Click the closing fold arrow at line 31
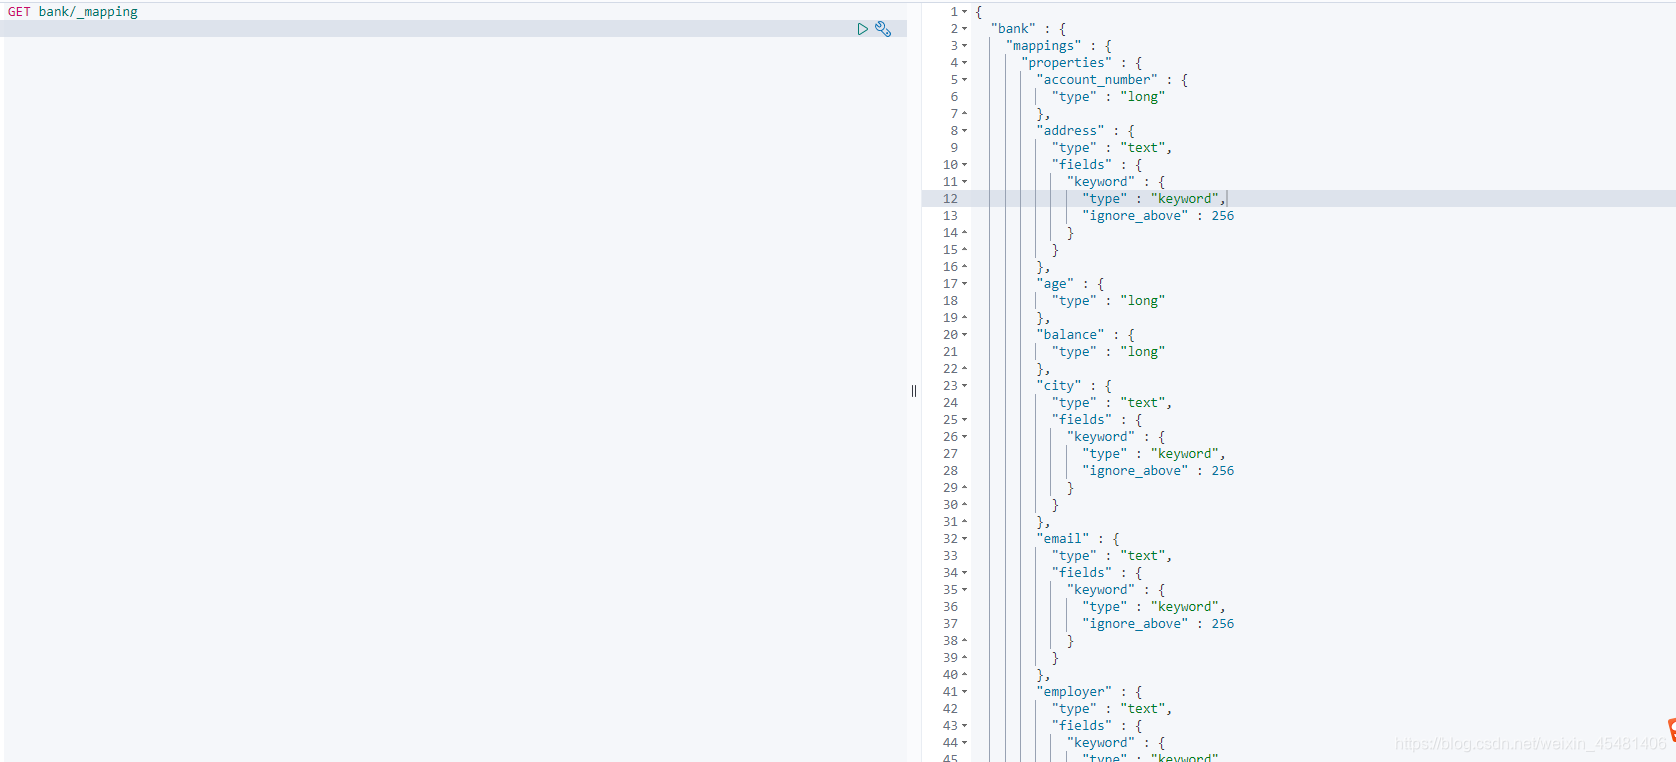 [965, 522]
